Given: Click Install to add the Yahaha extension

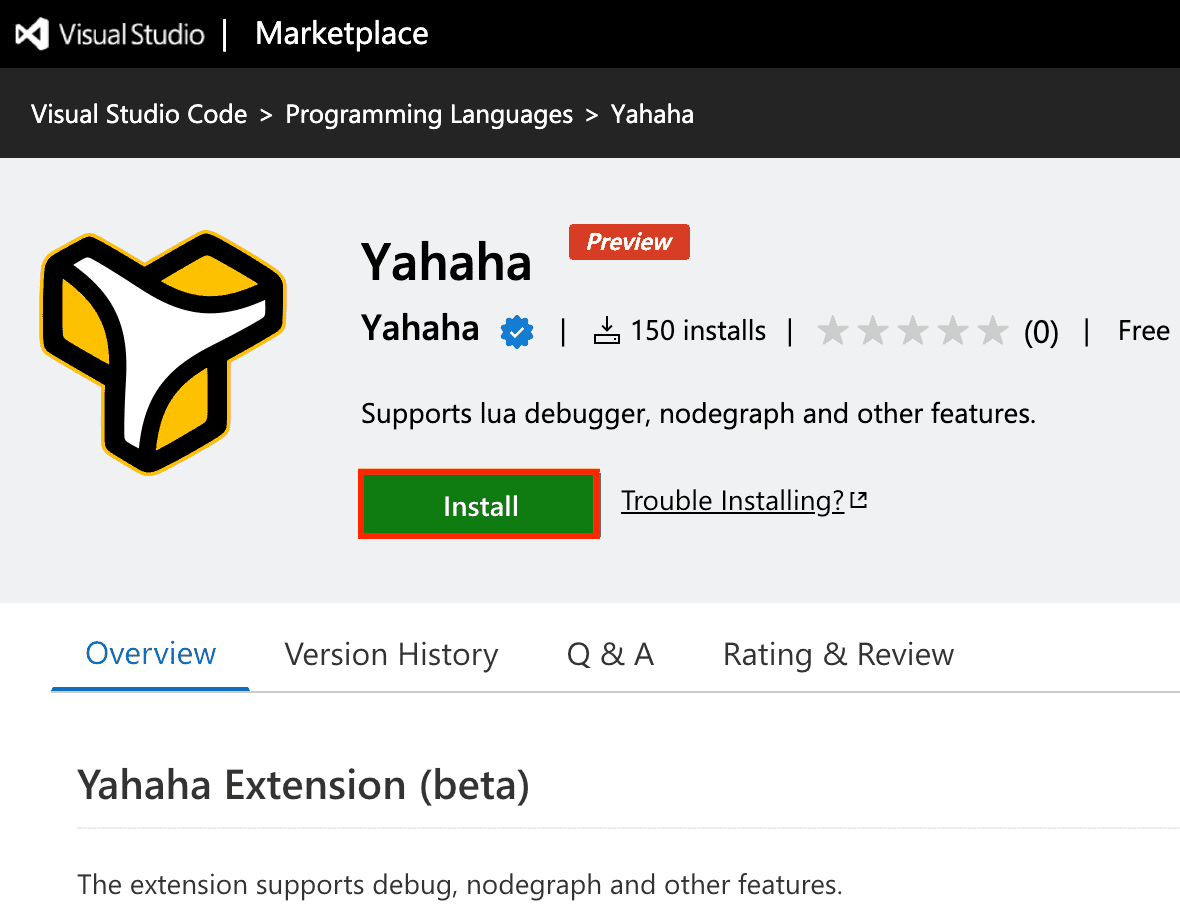Looking at the screenshot, I should coord(478,505).
